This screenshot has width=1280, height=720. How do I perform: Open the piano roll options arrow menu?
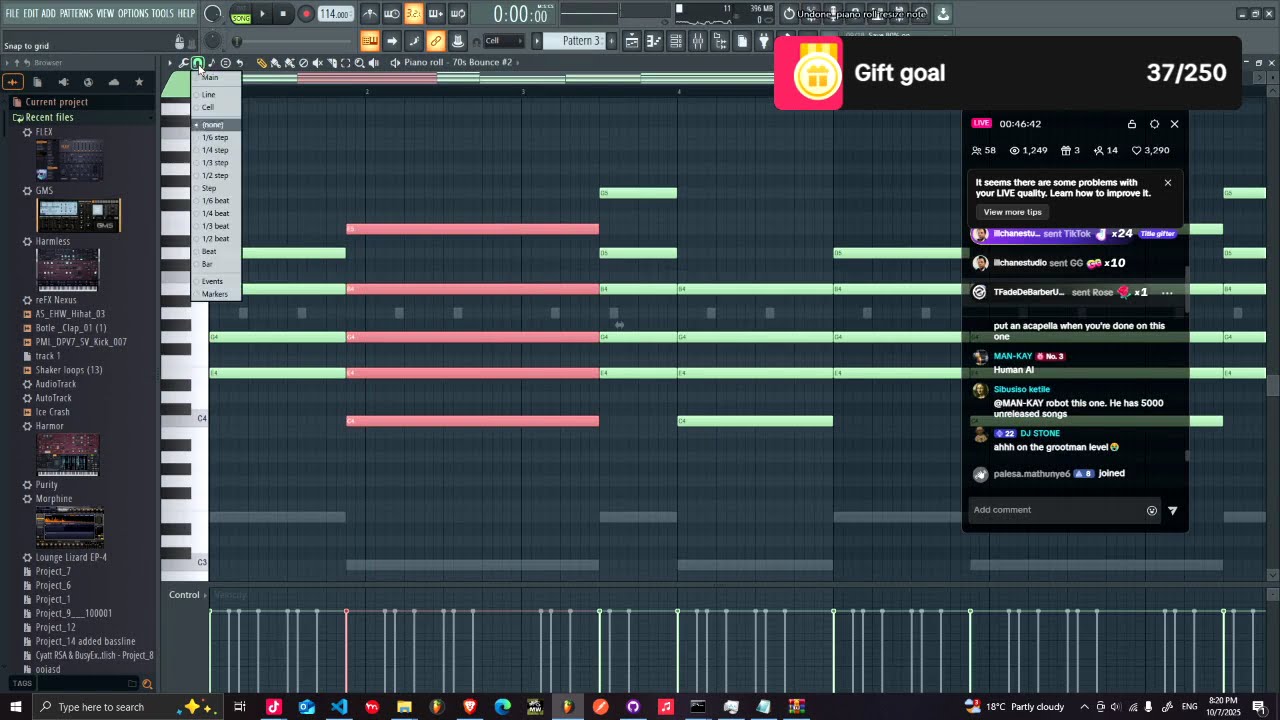coord(170,63)
